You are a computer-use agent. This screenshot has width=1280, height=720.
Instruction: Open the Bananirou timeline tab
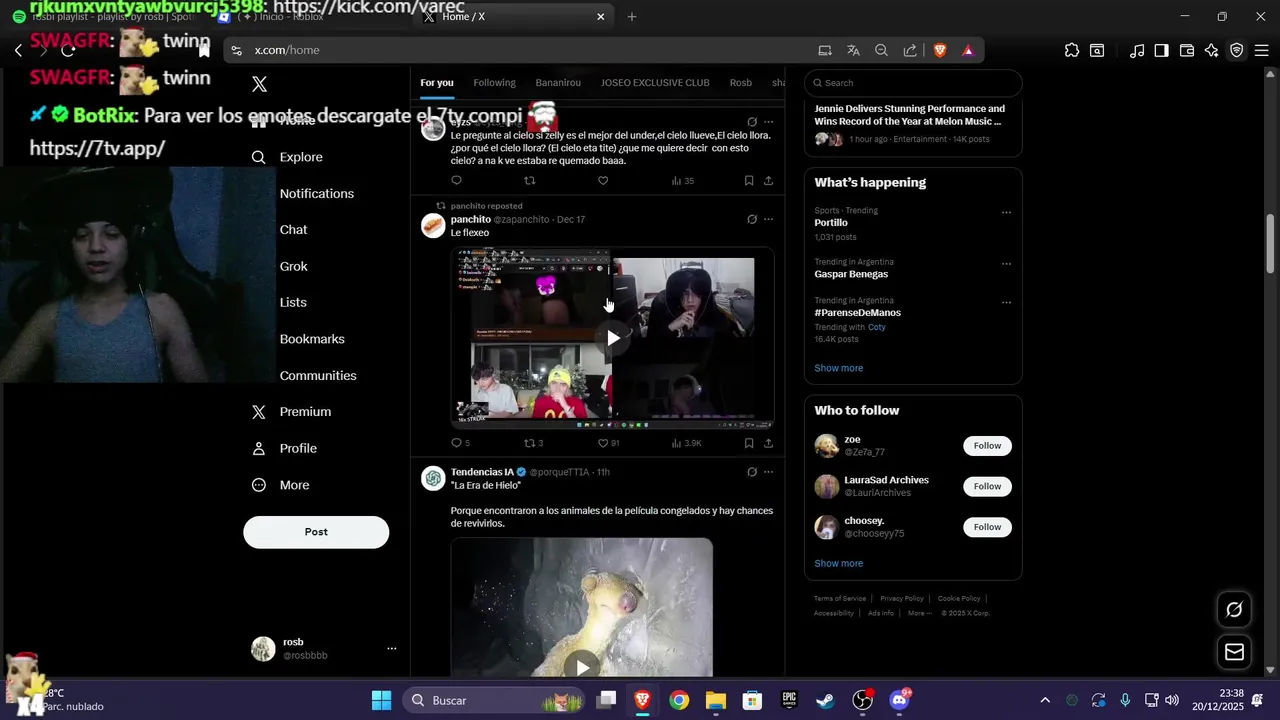point(558,83)
